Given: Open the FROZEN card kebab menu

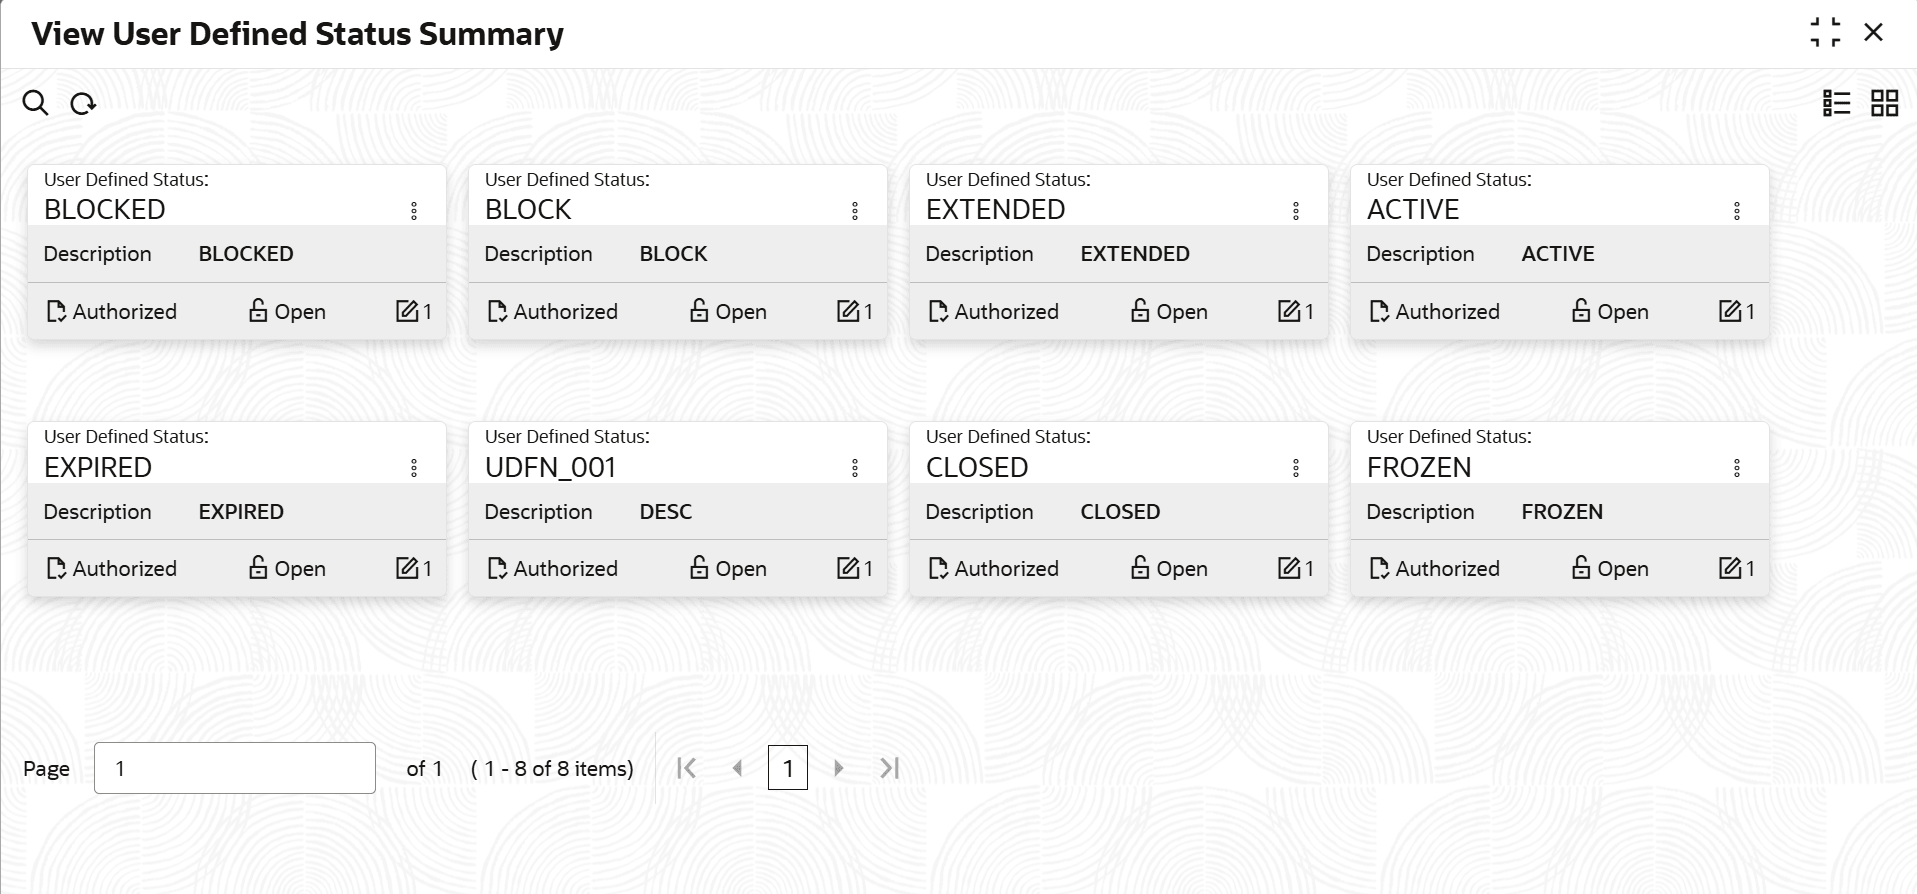Looking at the screenshot, I should click(1737, 468).
